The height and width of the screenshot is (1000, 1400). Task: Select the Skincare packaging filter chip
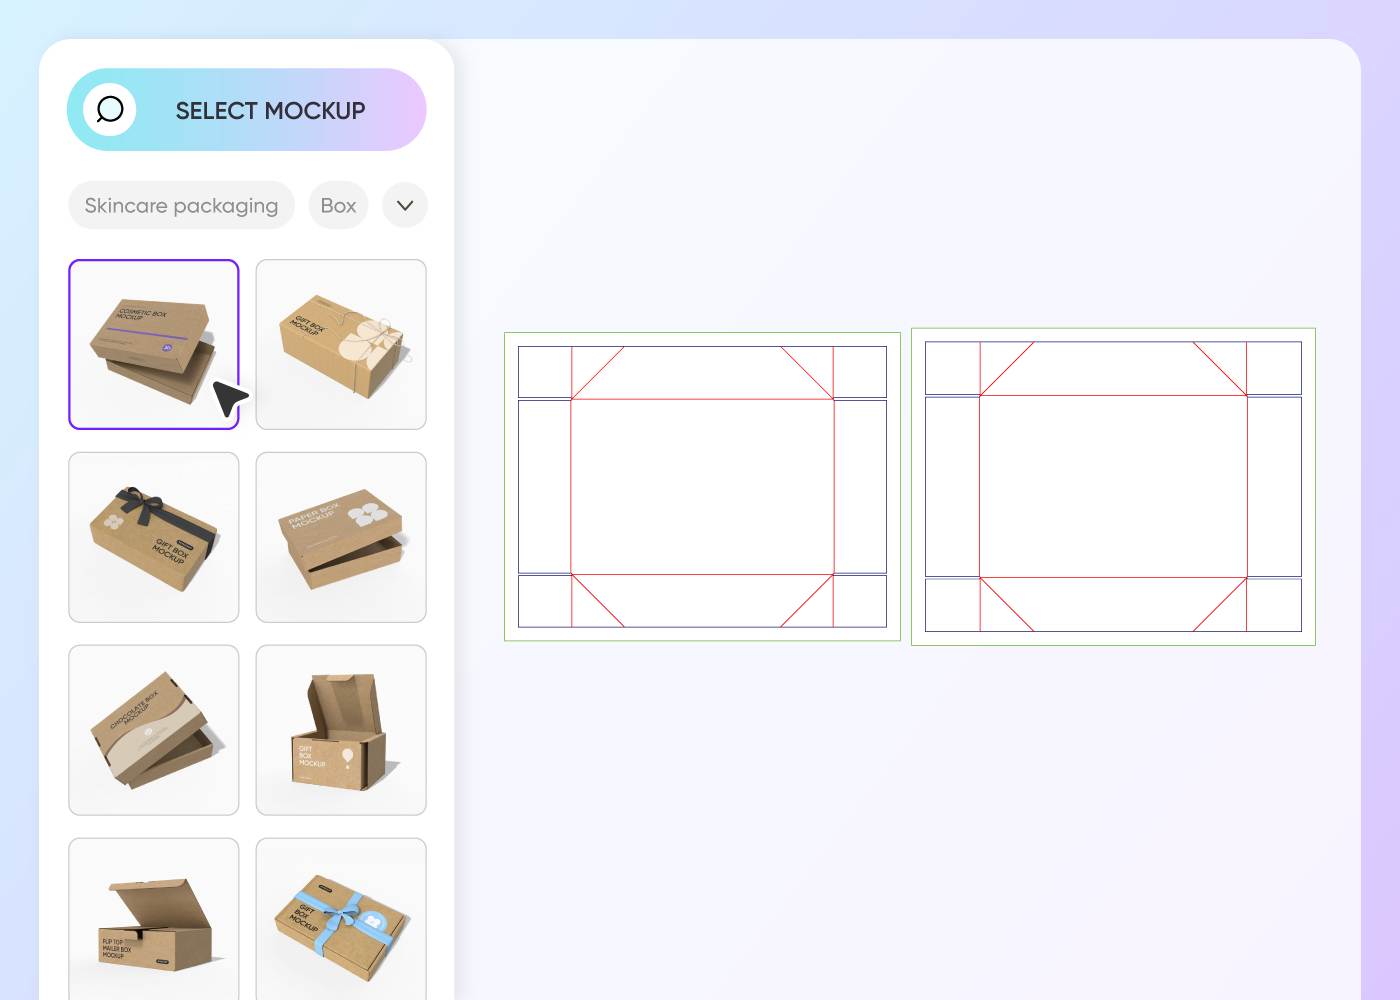point(181,205)
